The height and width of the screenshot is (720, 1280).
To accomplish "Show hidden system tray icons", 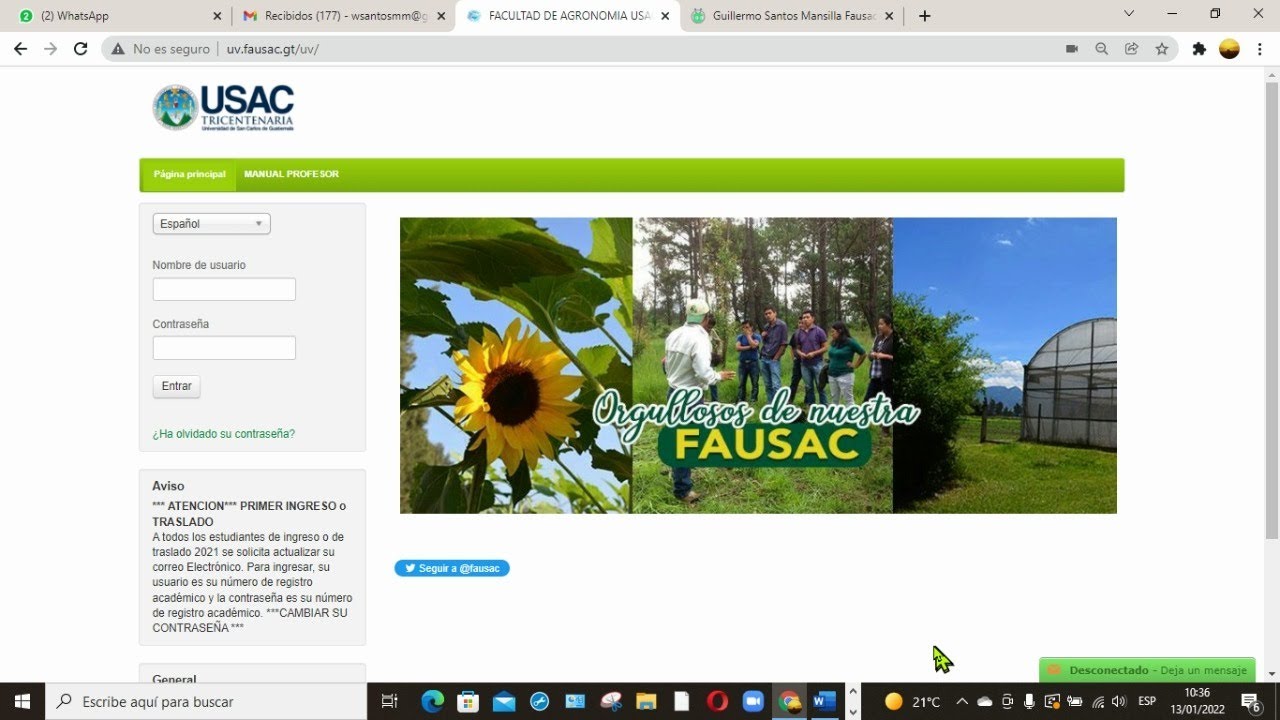I will (962, 701).
